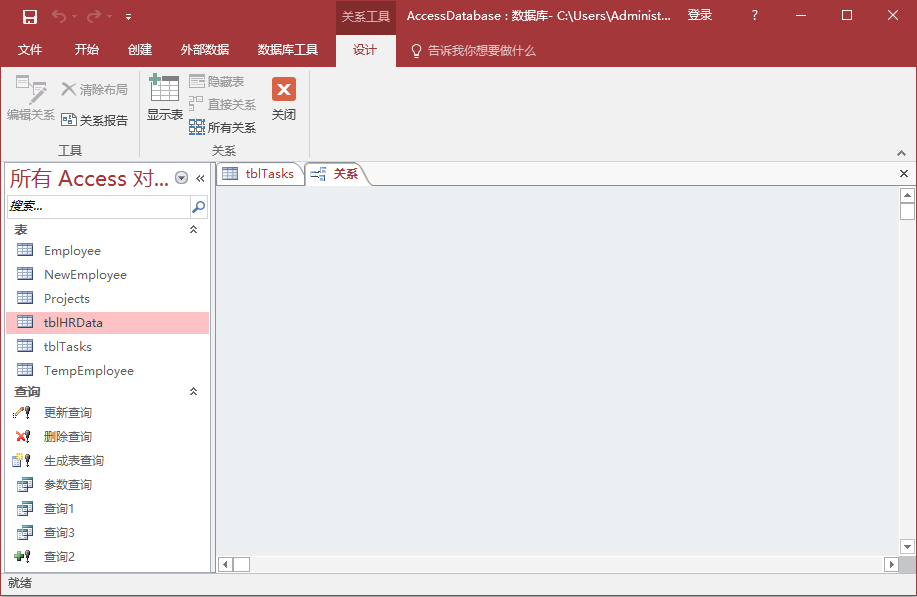Click the horizontal scrollbar right arrow
917x597 pixels.
point(891,565)
